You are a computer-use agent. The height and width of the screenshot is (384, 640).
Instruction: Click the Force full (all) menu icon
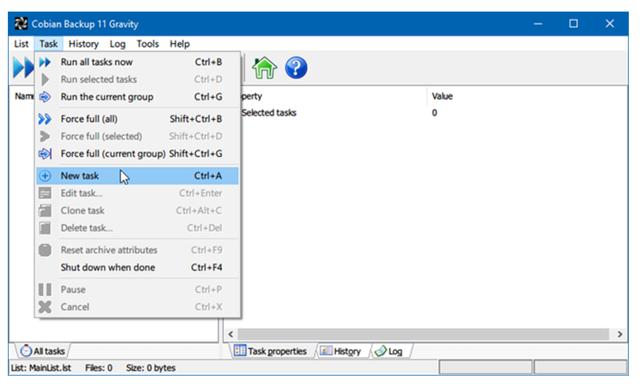click(x=45, y=119)
